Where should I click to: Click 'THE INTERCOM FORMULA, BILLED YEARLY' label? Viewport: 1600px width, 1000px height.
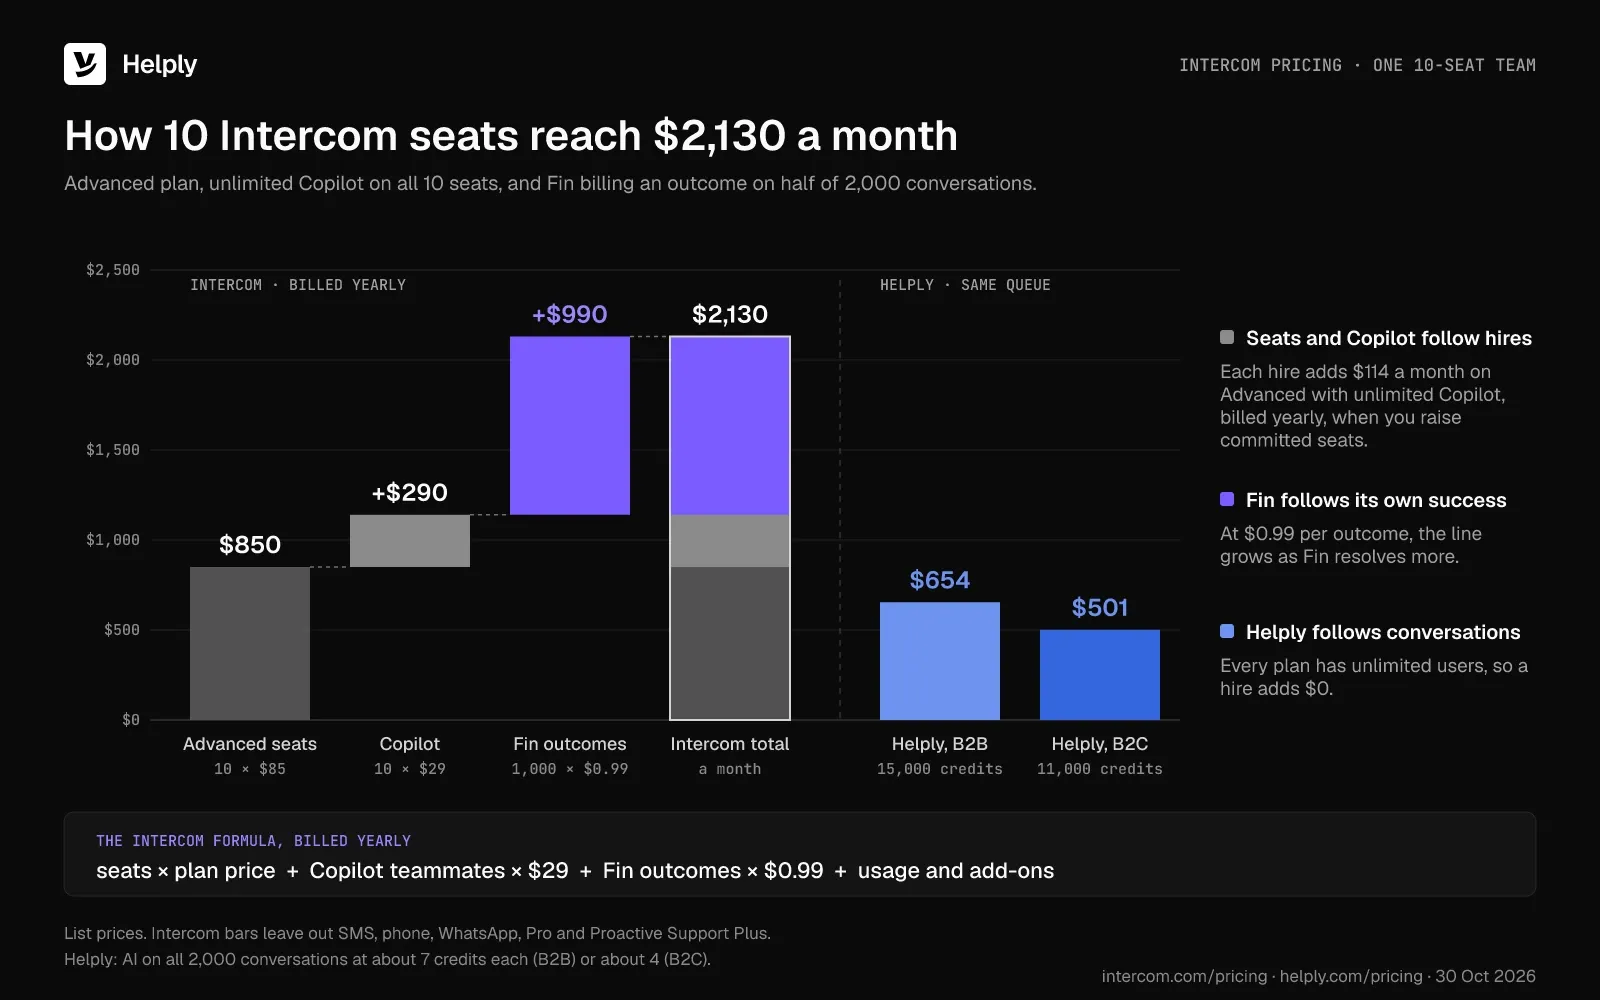254,841
